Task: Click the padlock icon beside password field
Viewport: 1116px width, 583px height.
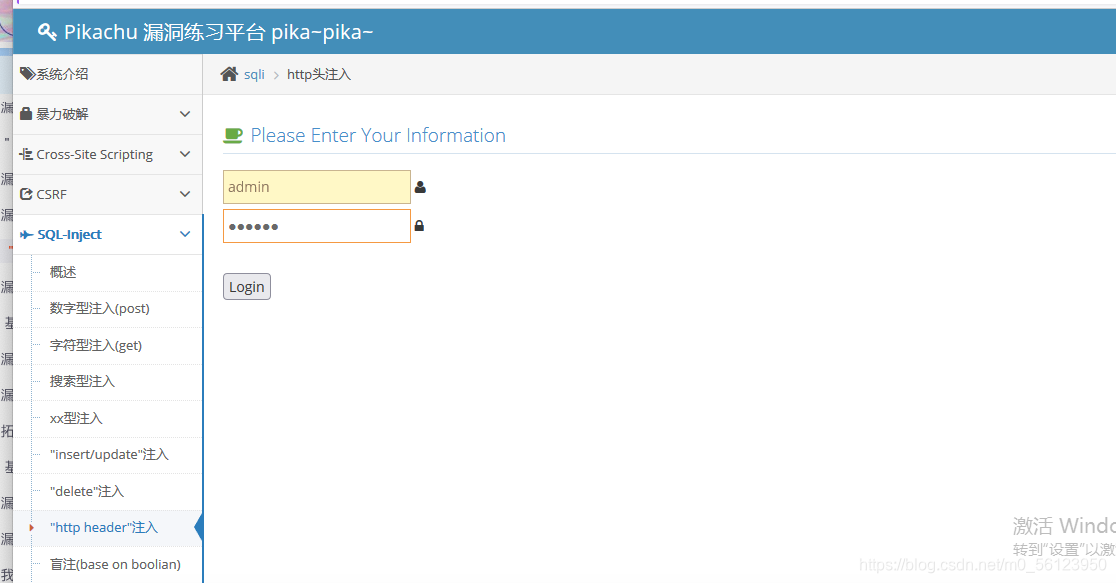Action: pyautogui.click(x=419, y=226)
